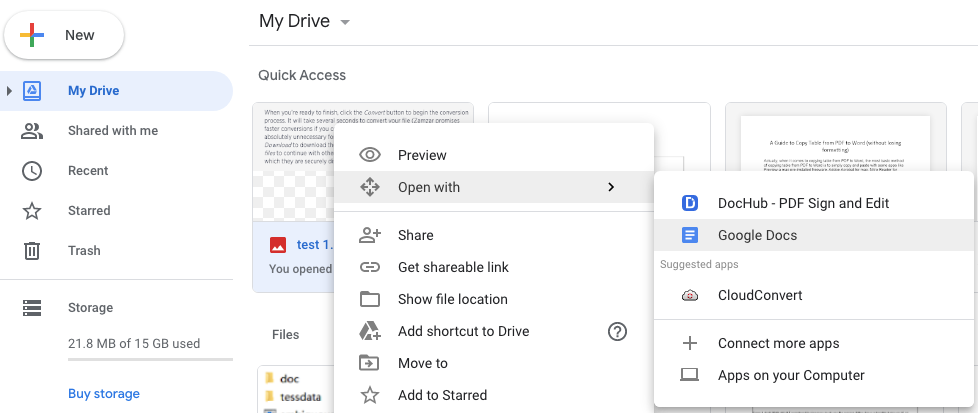Click the red image icon beside test 1
Screen dimensions: 978x413
pyautogui.click(x=278, y=245)
